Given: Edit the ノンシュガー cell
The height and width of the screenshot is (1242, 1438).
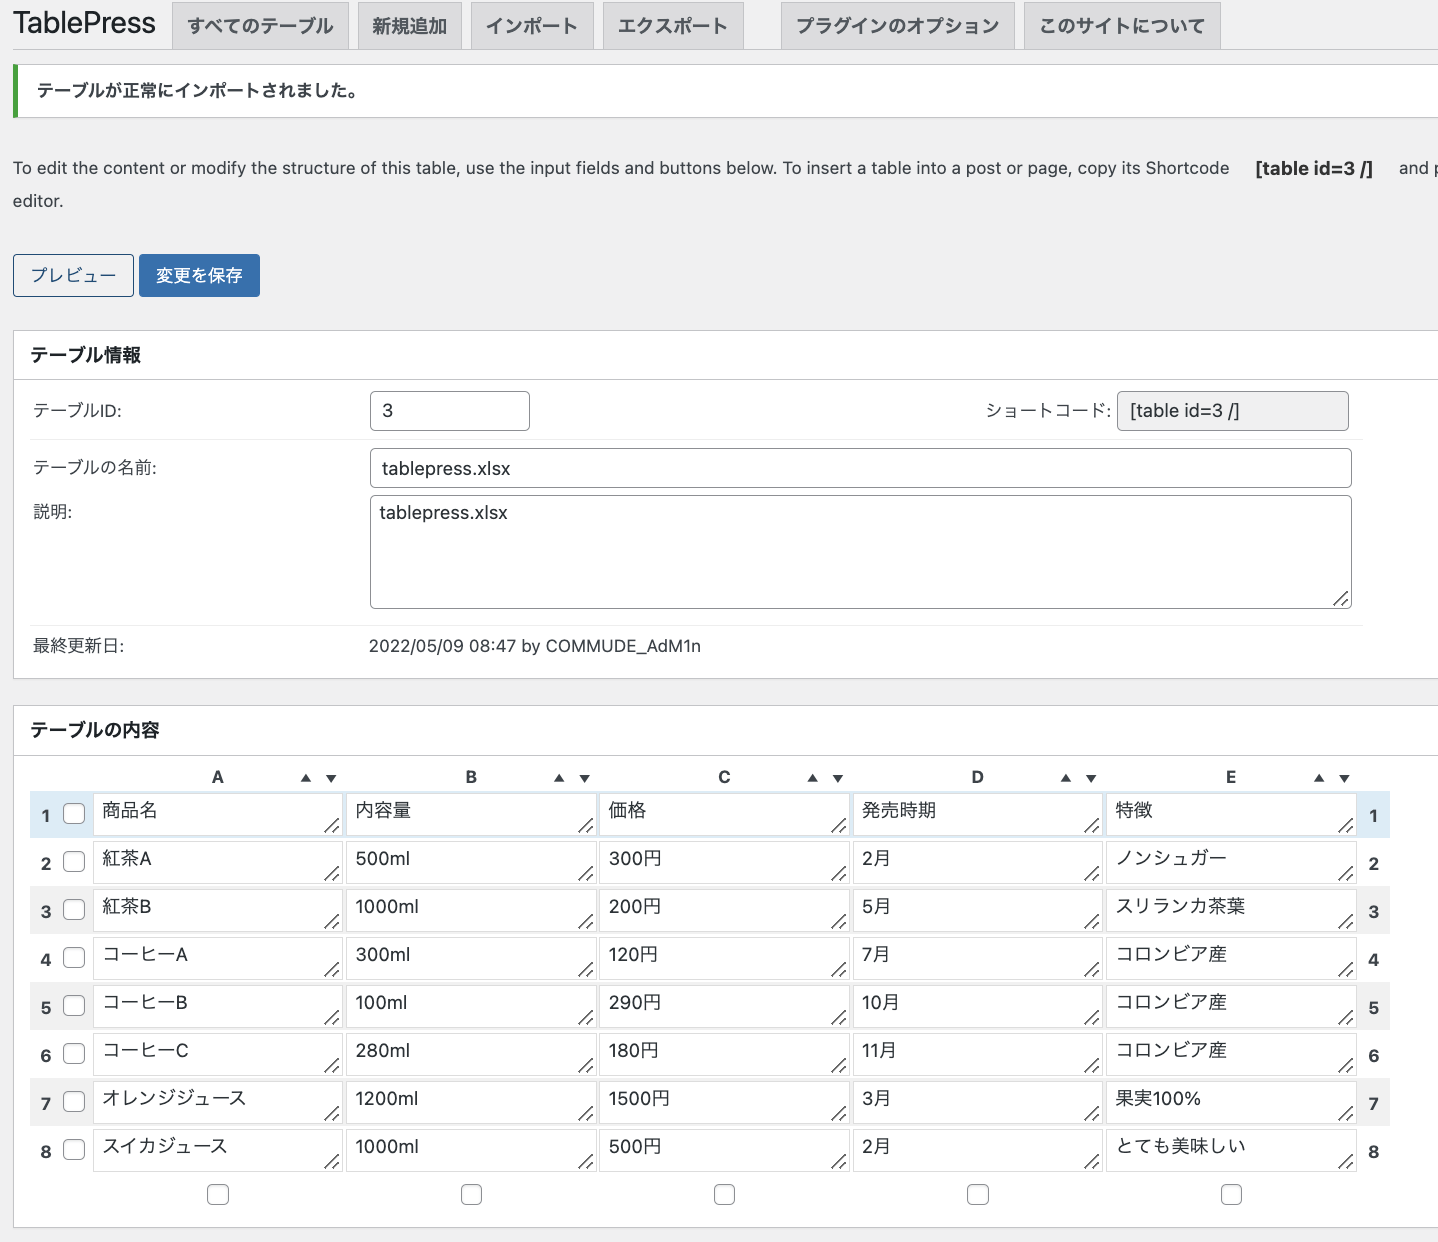Looking at the screenshot, I should pos(1231,862).
